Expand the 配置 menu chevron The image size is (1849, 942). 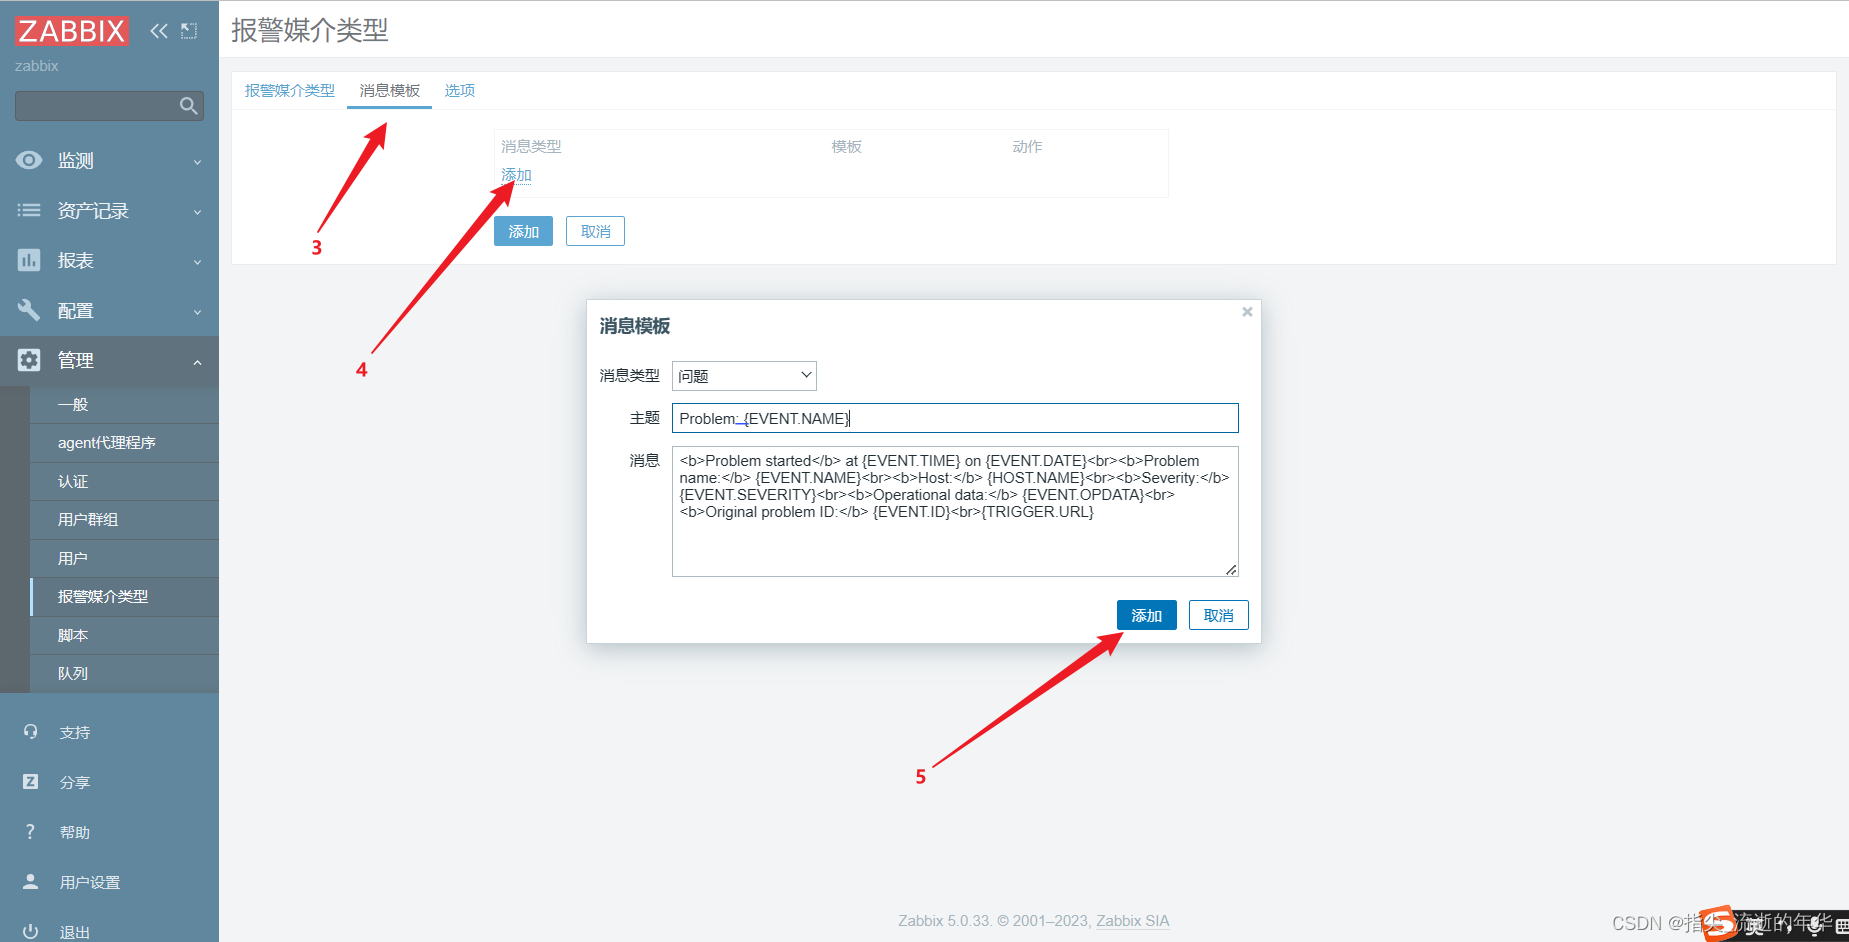197,312
